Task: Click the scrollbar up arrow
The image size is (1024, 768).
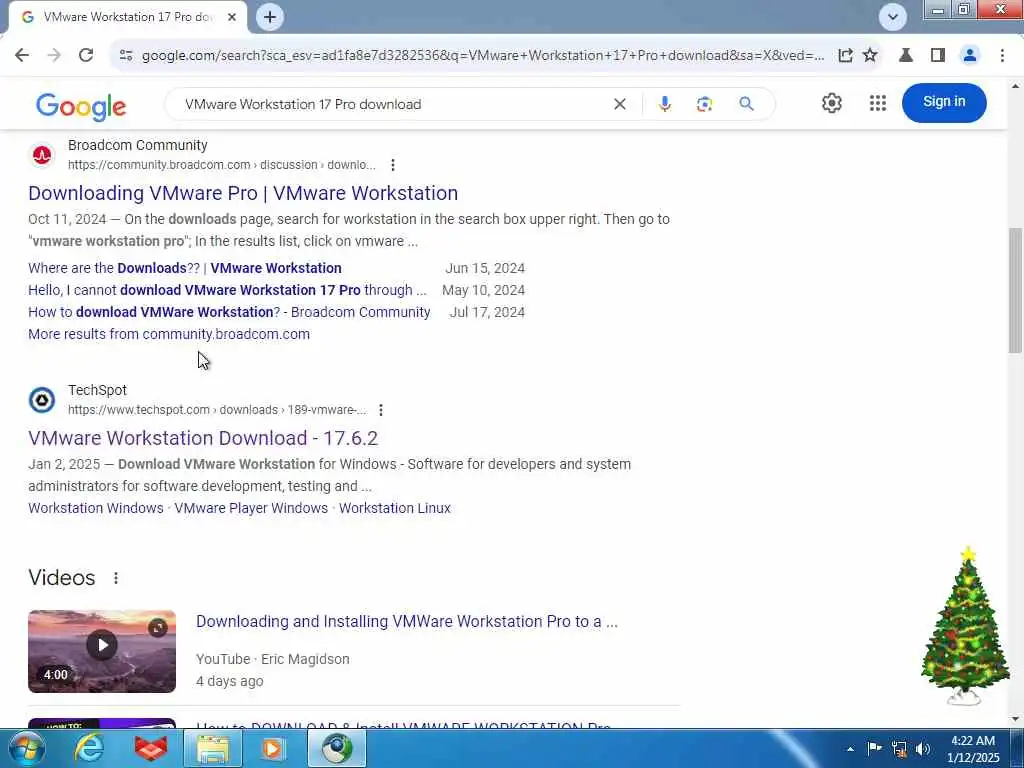Action: 1016,86
